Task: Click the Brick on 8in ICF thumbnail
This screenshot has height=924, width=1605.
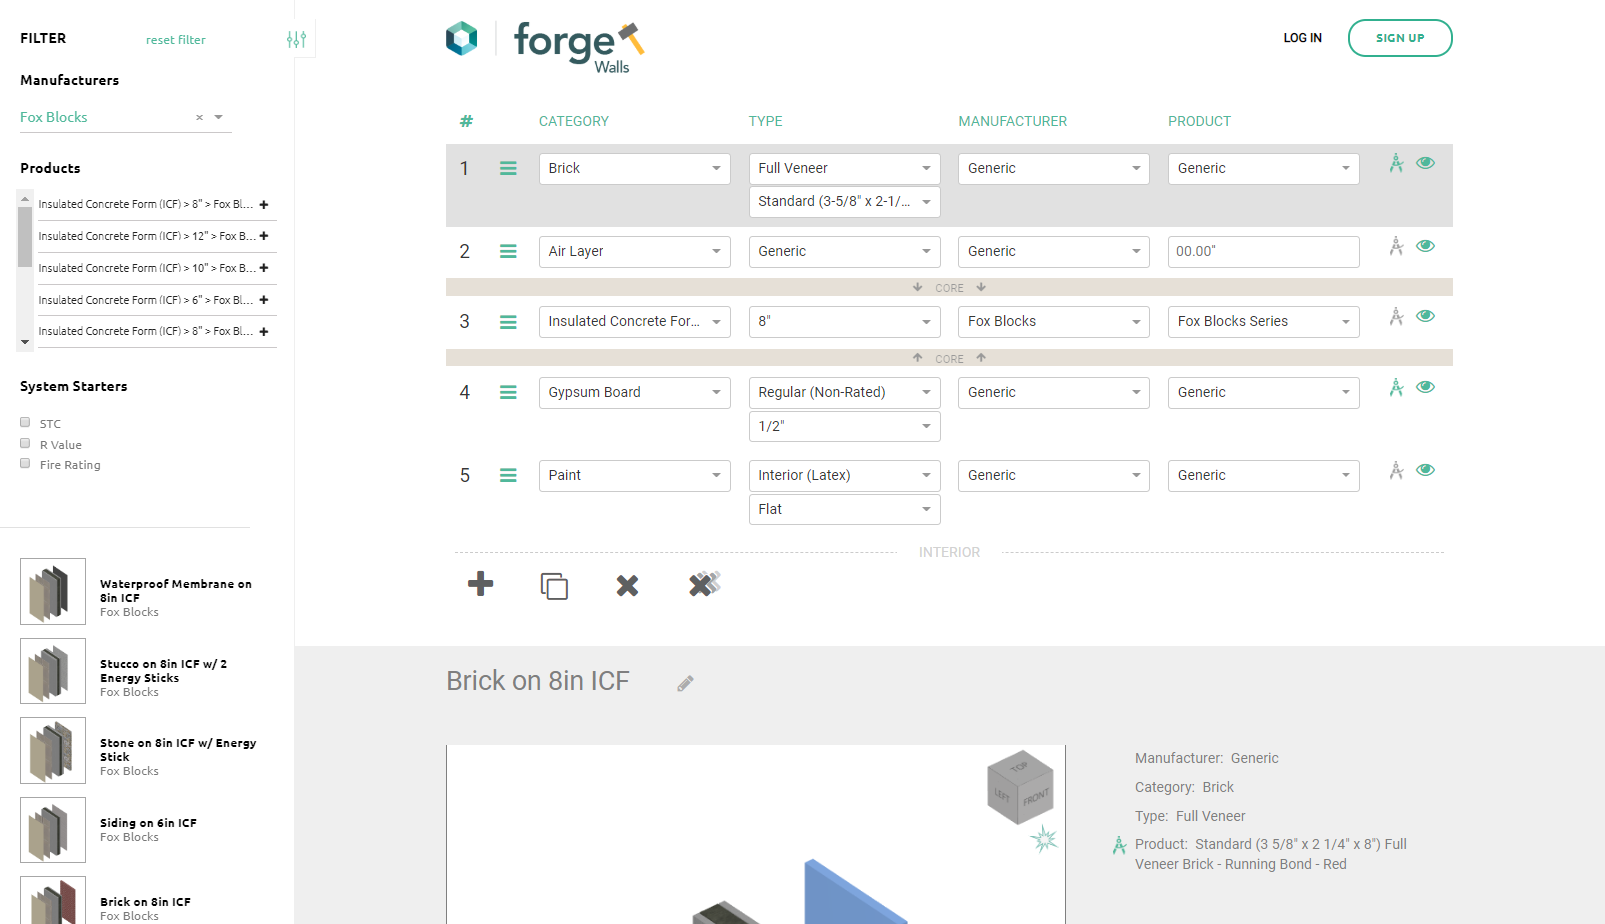Action: [53, 901]
